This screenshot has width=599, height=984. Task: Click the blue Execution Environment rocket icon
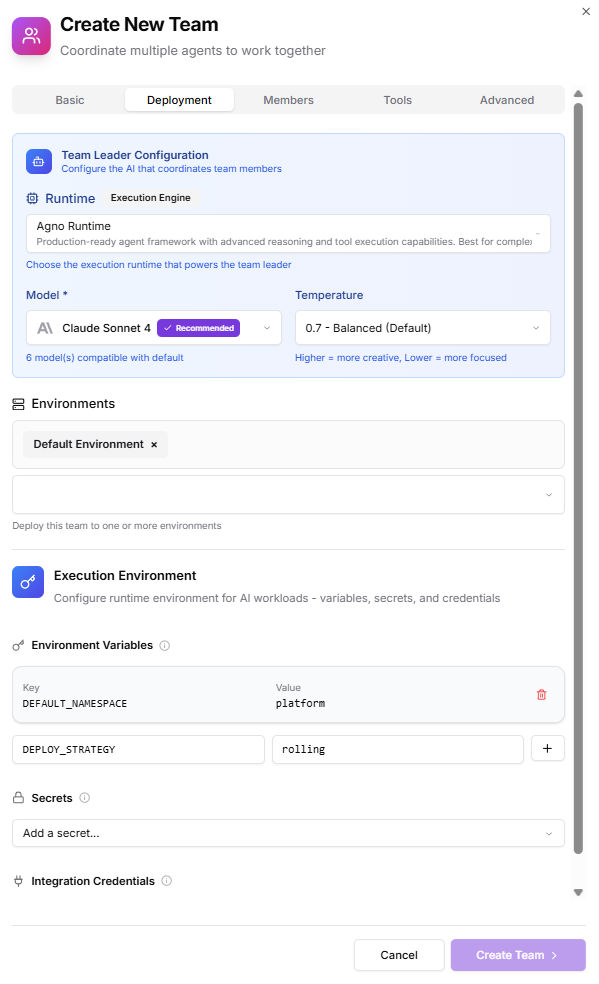tap(27, 581)
